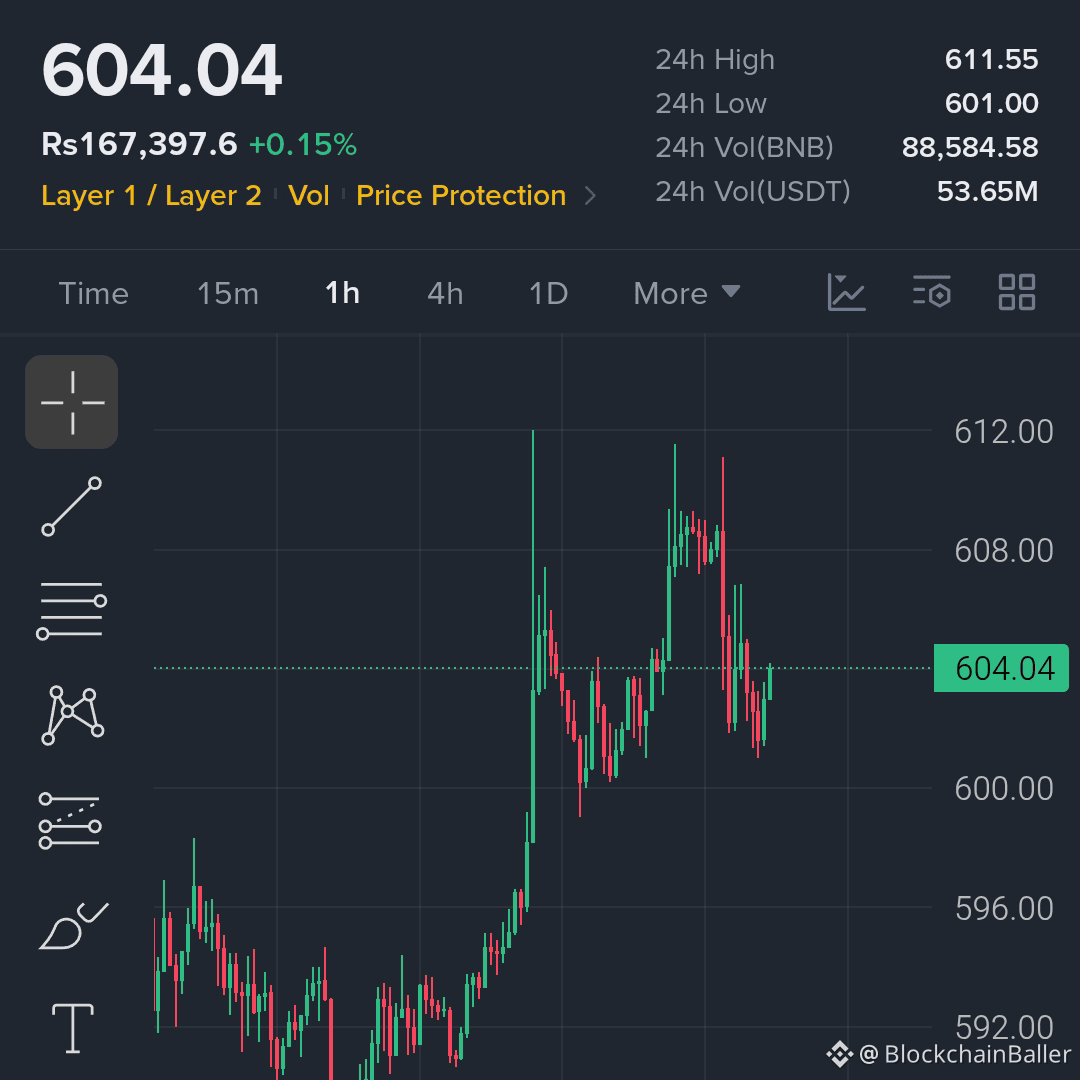Tap the +0.15% change percentage
Screen dimensions: 1080x1080
(303, 145)
